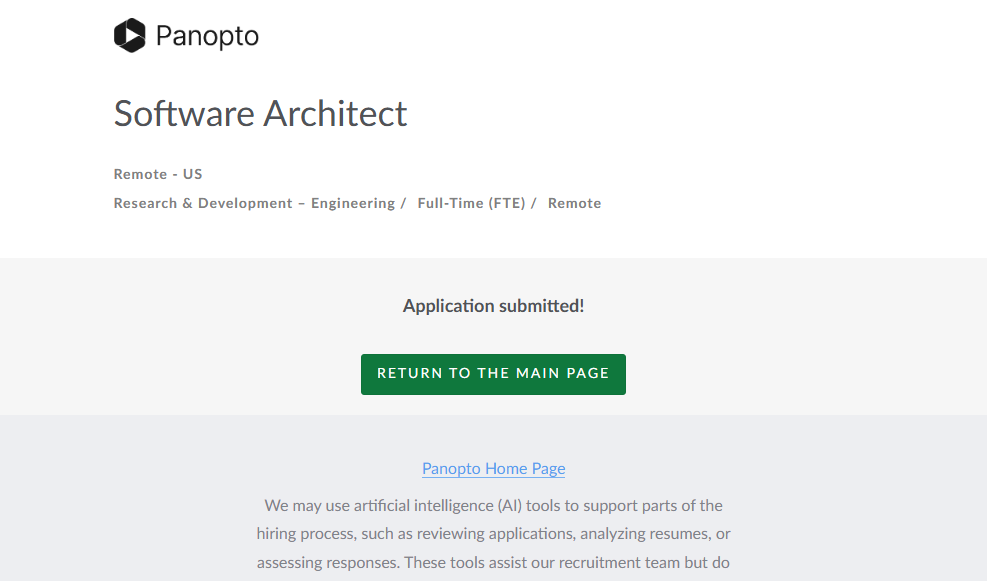Viewport: 987px width, 581px height.
Task: Click the Remote - US location label
Action: (x=158, y=174)
